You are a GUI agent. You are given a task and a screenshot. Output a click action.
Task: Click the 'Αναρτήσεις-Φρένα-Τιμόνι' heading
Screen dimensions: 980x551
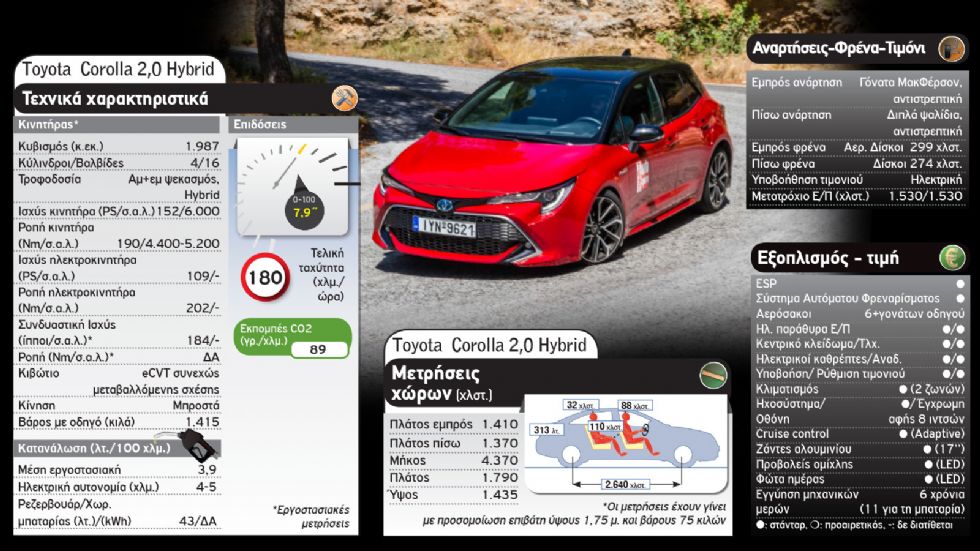(838, 48)
